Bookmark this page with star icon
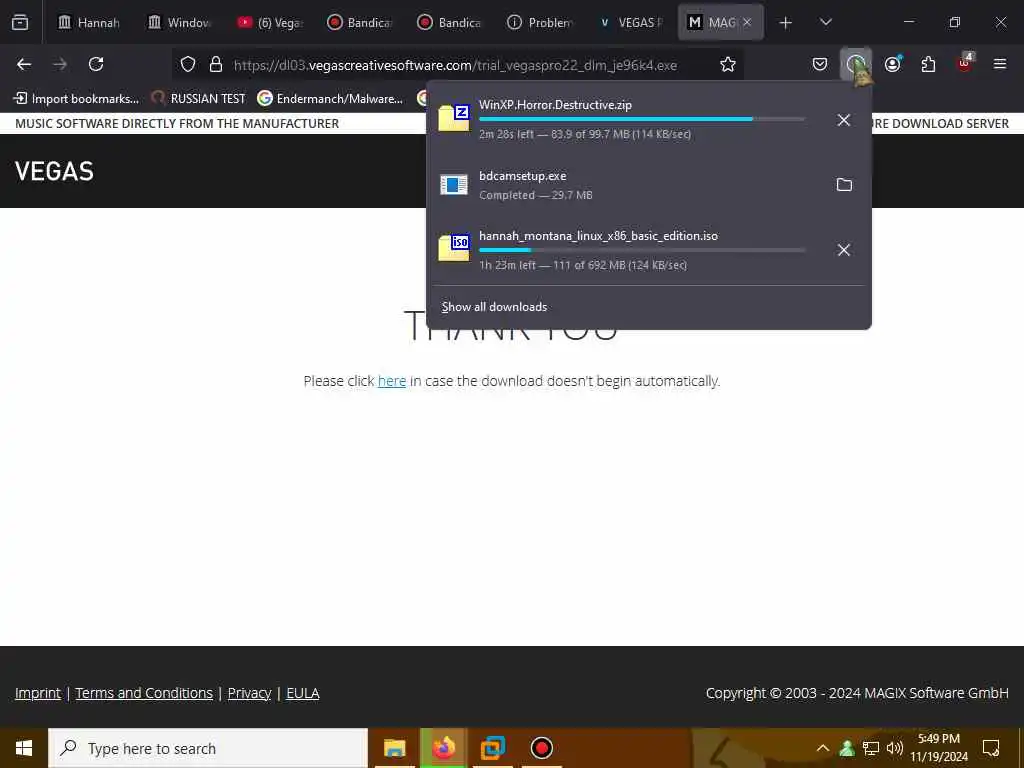This screenshot has height=768, width=1024. coord(728,64)
